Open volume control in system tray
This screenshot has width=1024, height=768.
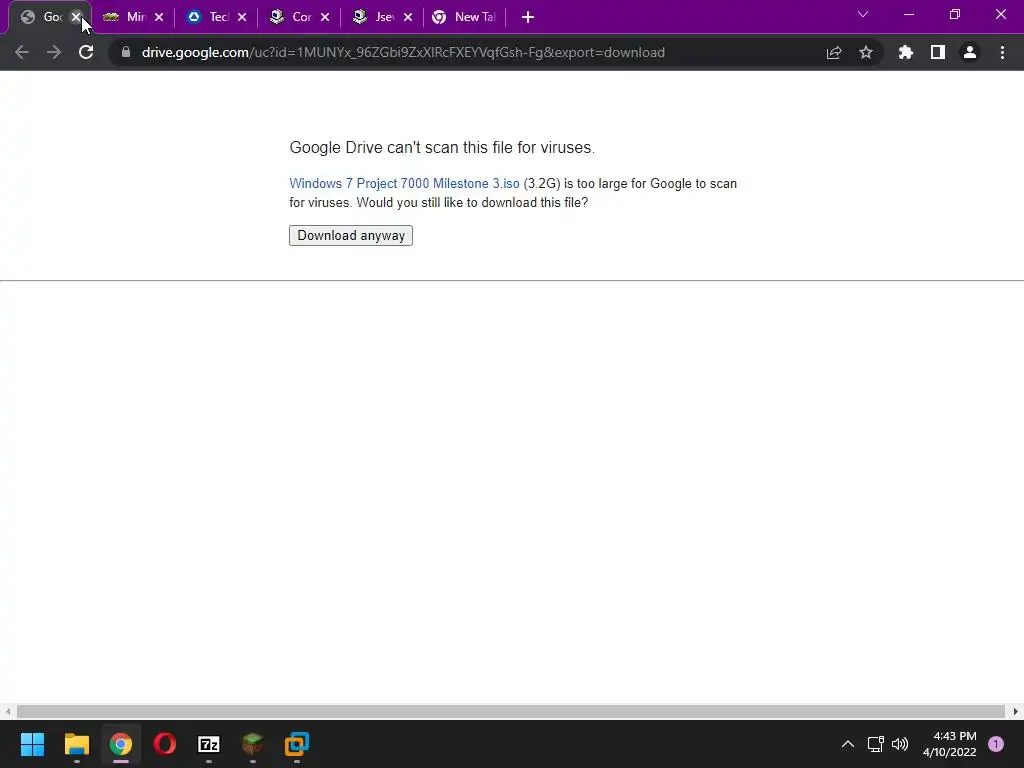[900, 744]
